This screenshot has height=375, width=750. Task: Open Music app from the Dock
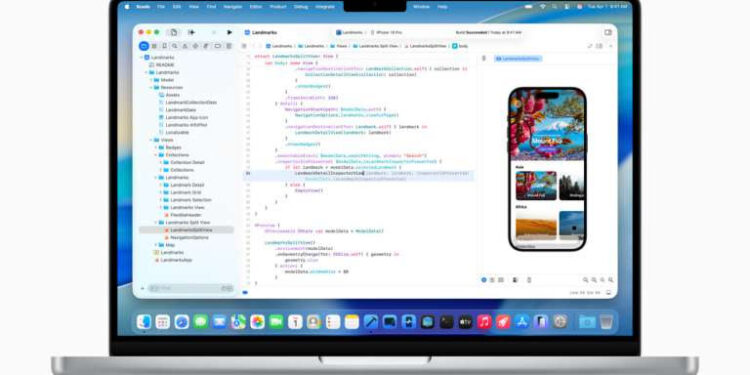[484, 321]
